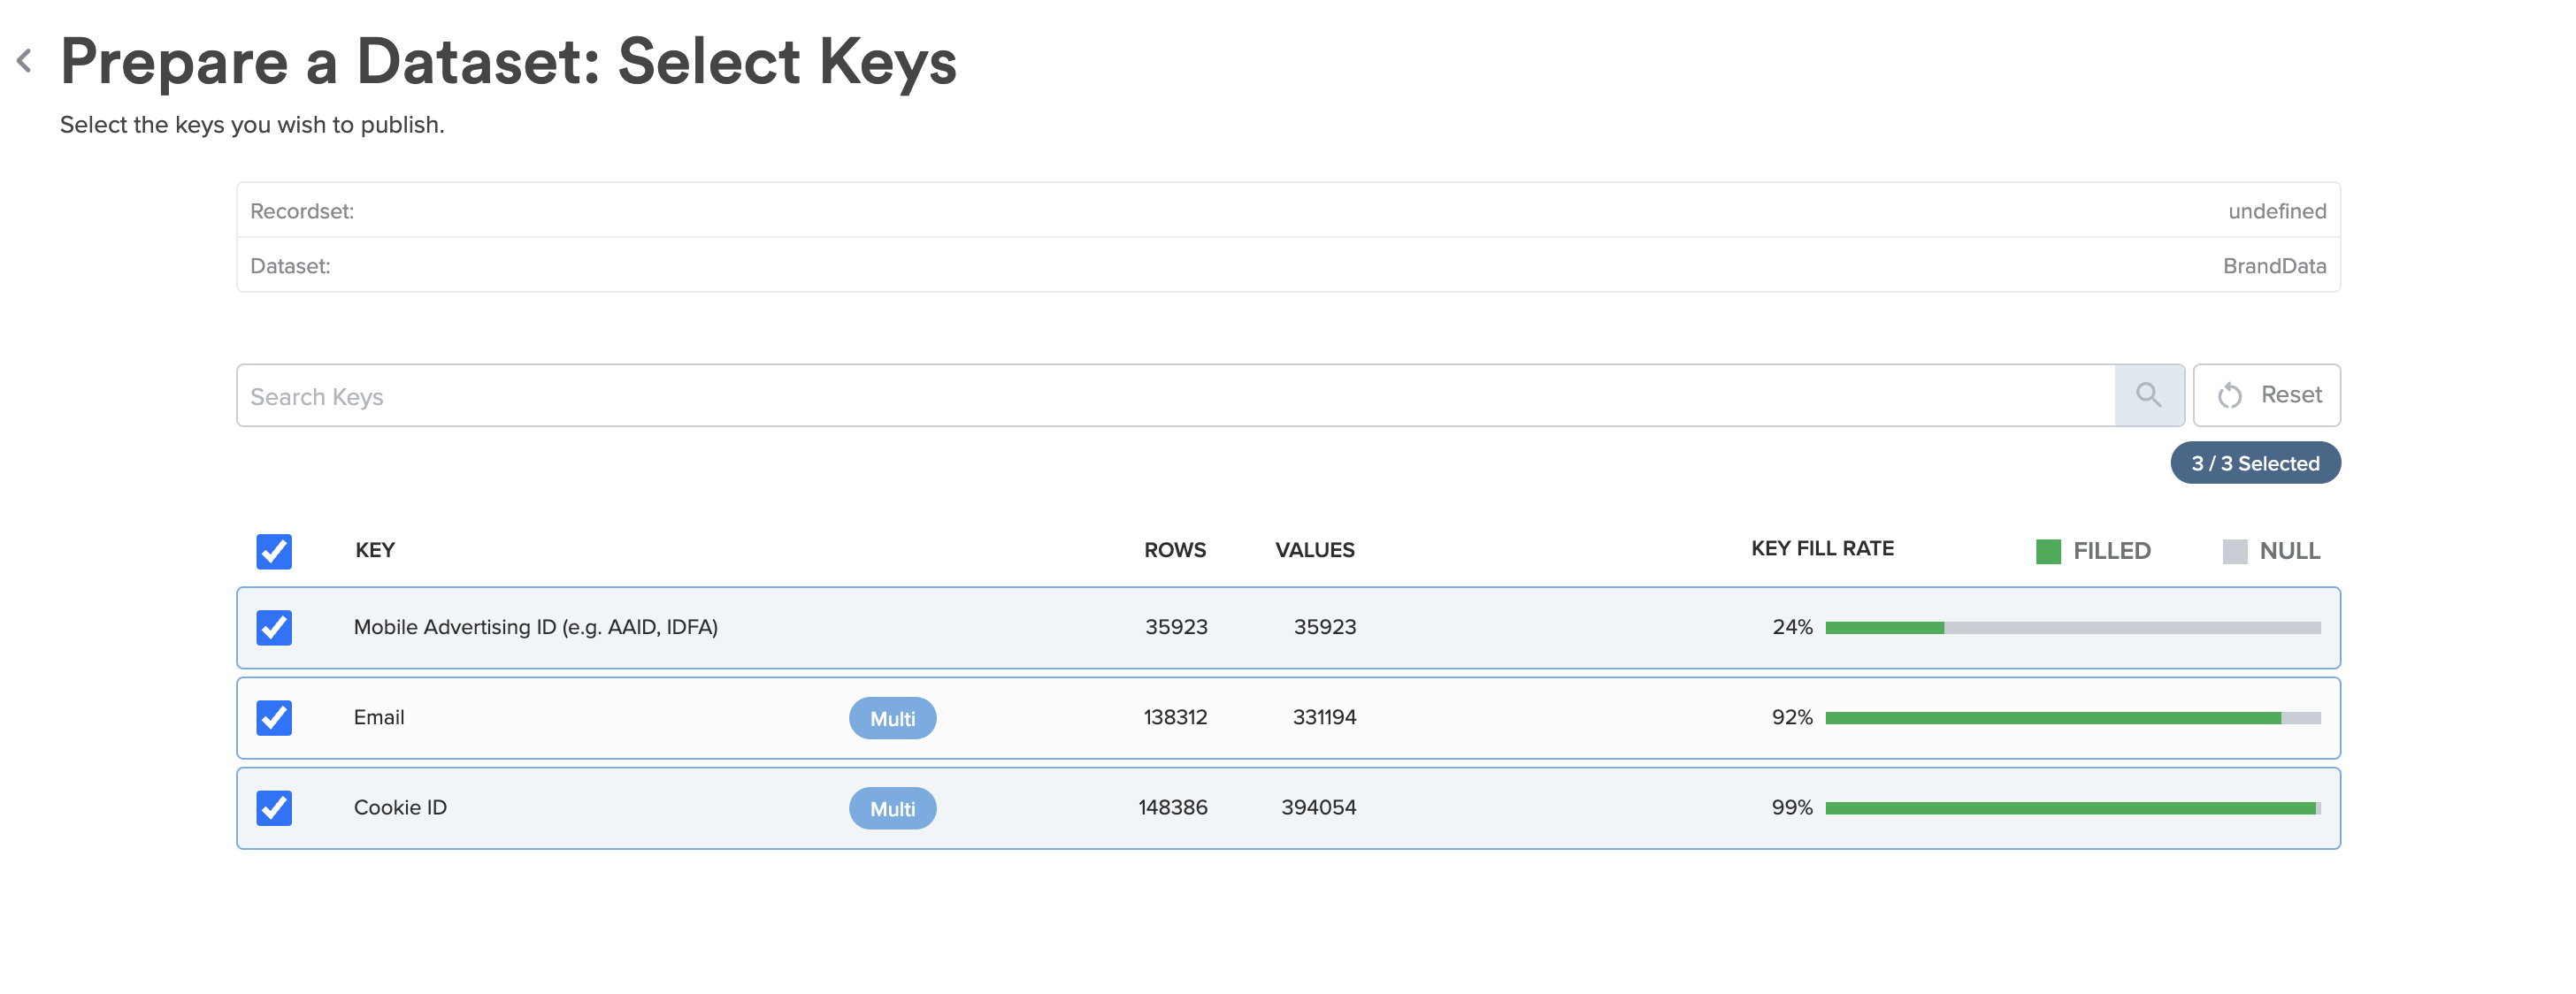This screenshot has height=994, width=2576.
Task: Click the magnifier search icon button
Action: click(2148, 395)
